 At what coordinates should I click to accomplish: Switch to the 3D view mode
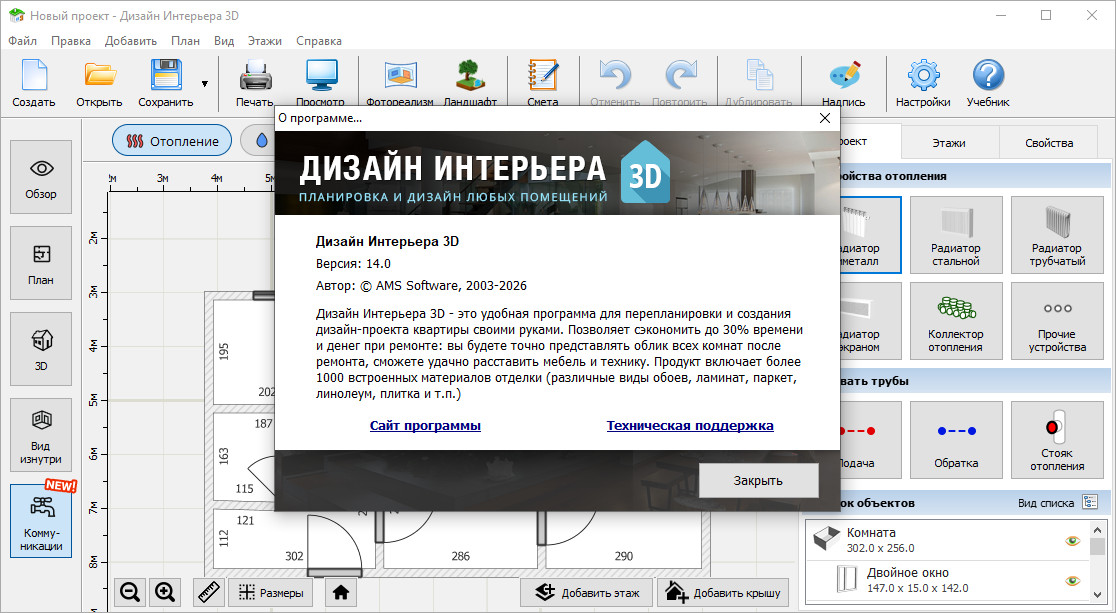[41, 348]
